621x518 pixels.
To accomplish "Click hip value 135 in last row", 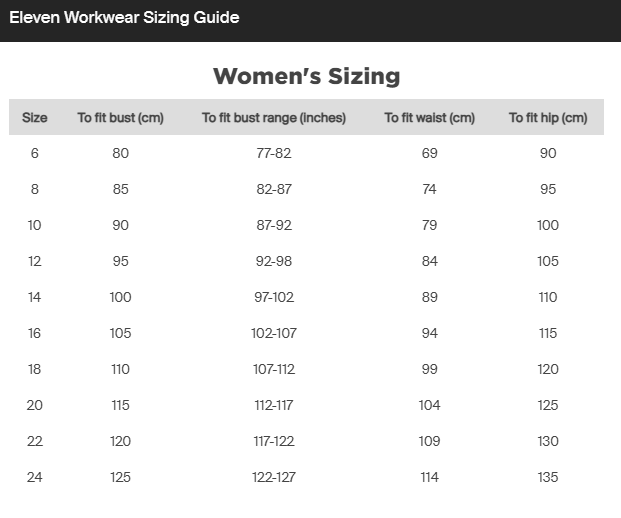I will coord(547,478).
